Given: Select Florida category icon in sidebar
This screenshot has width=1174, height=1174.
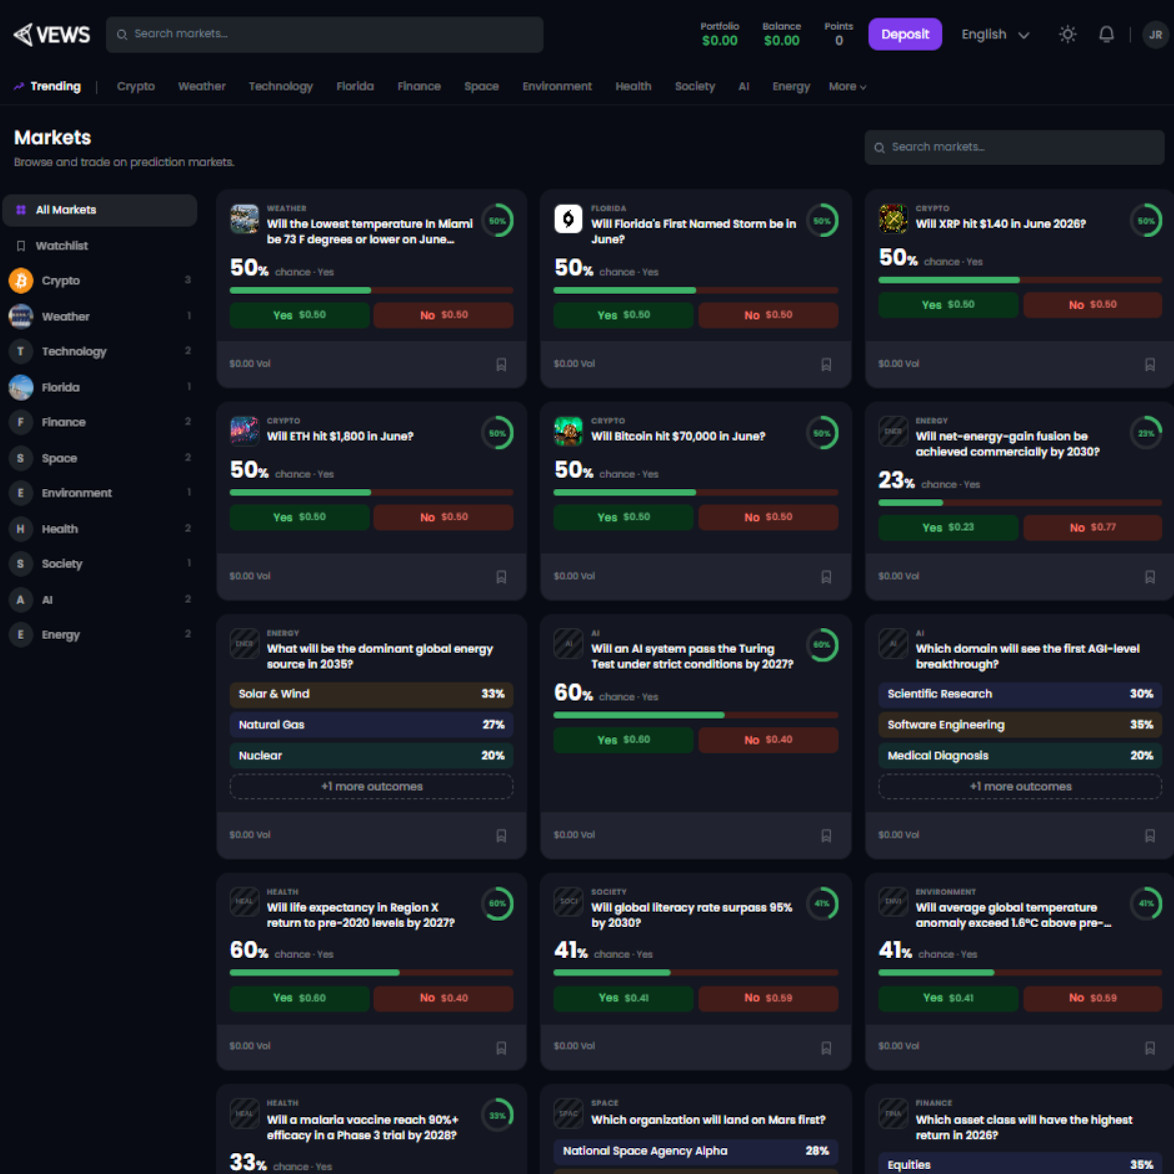Looking at the screenshot, I should 20,387.
